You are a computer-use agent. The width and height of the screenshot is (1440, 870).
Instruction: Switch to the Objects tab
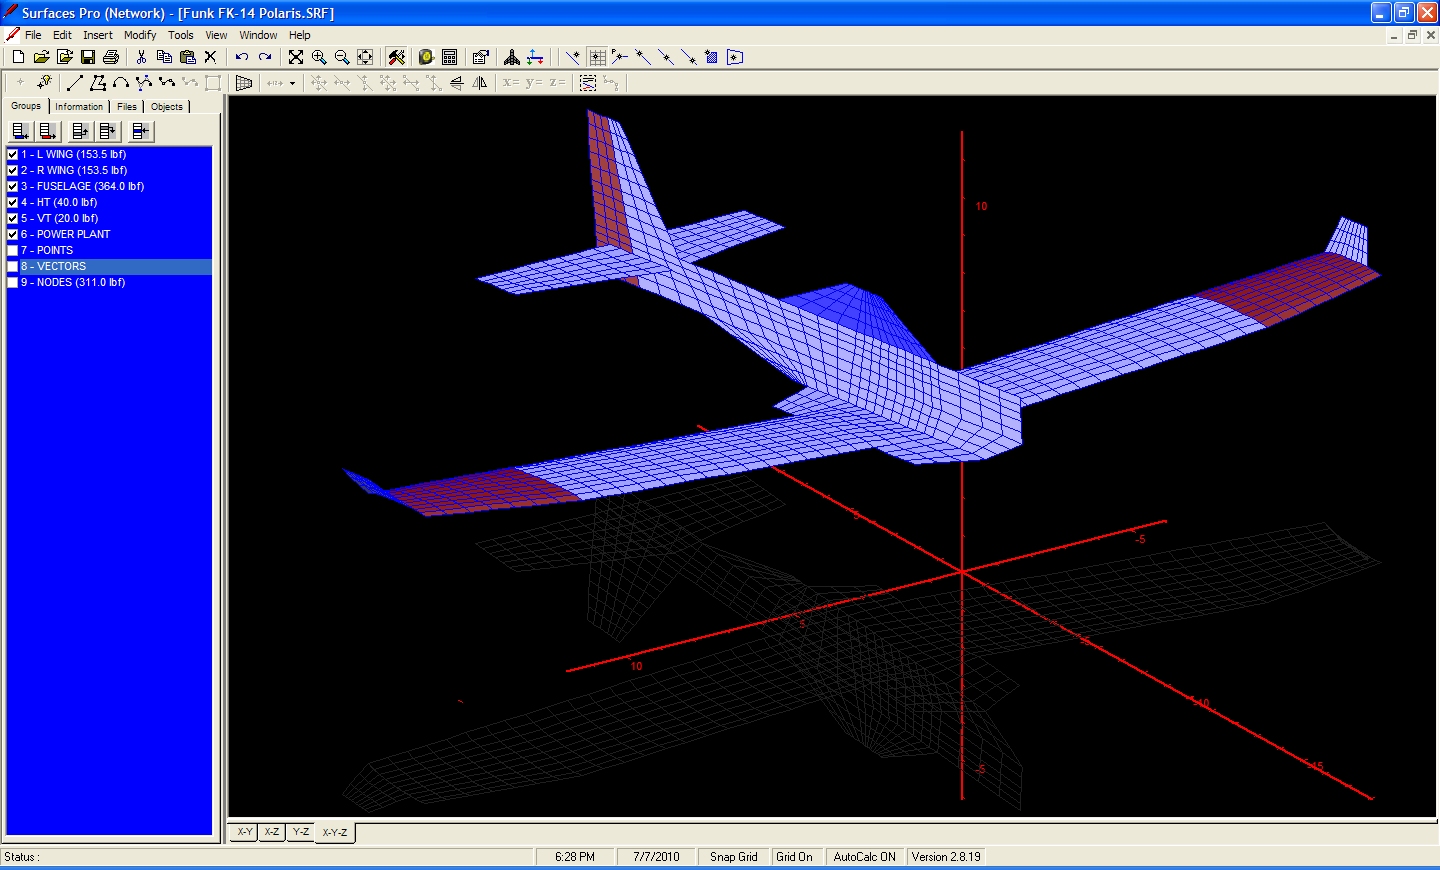pyautogui.click(x=167, y=106)
